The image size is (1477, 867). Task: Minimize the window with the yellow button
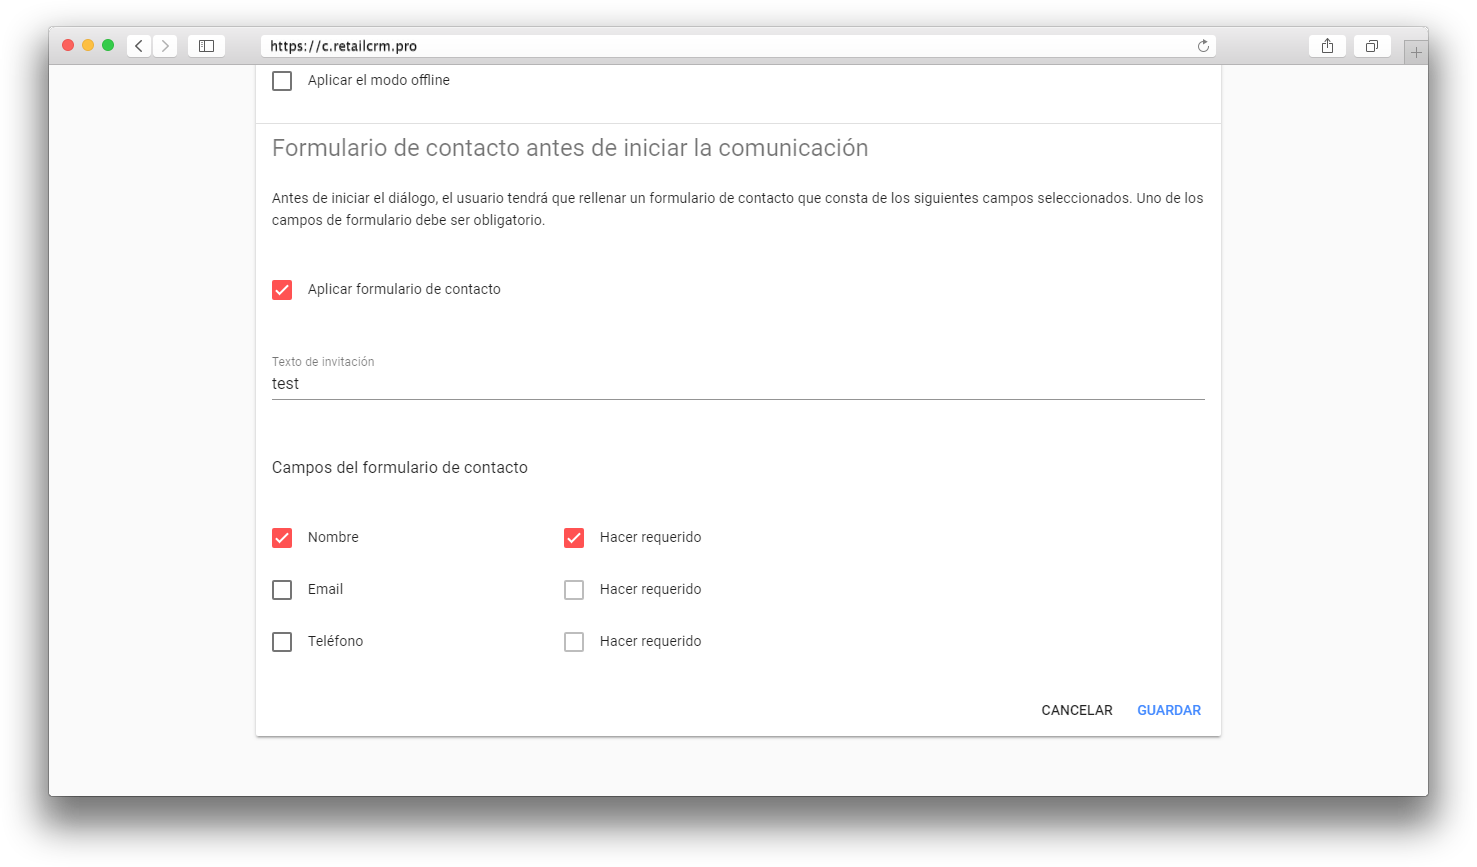pyautogui.click(x=88, y=45)
